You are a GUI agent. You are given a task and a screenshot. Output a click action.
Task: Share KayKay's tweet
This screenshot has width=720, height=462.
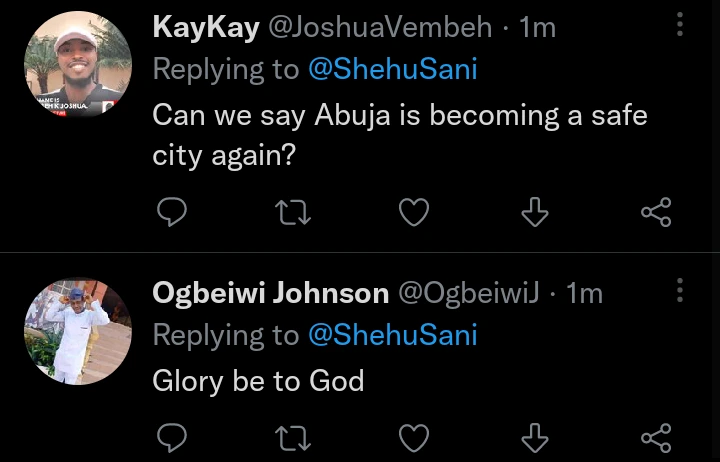655,212
